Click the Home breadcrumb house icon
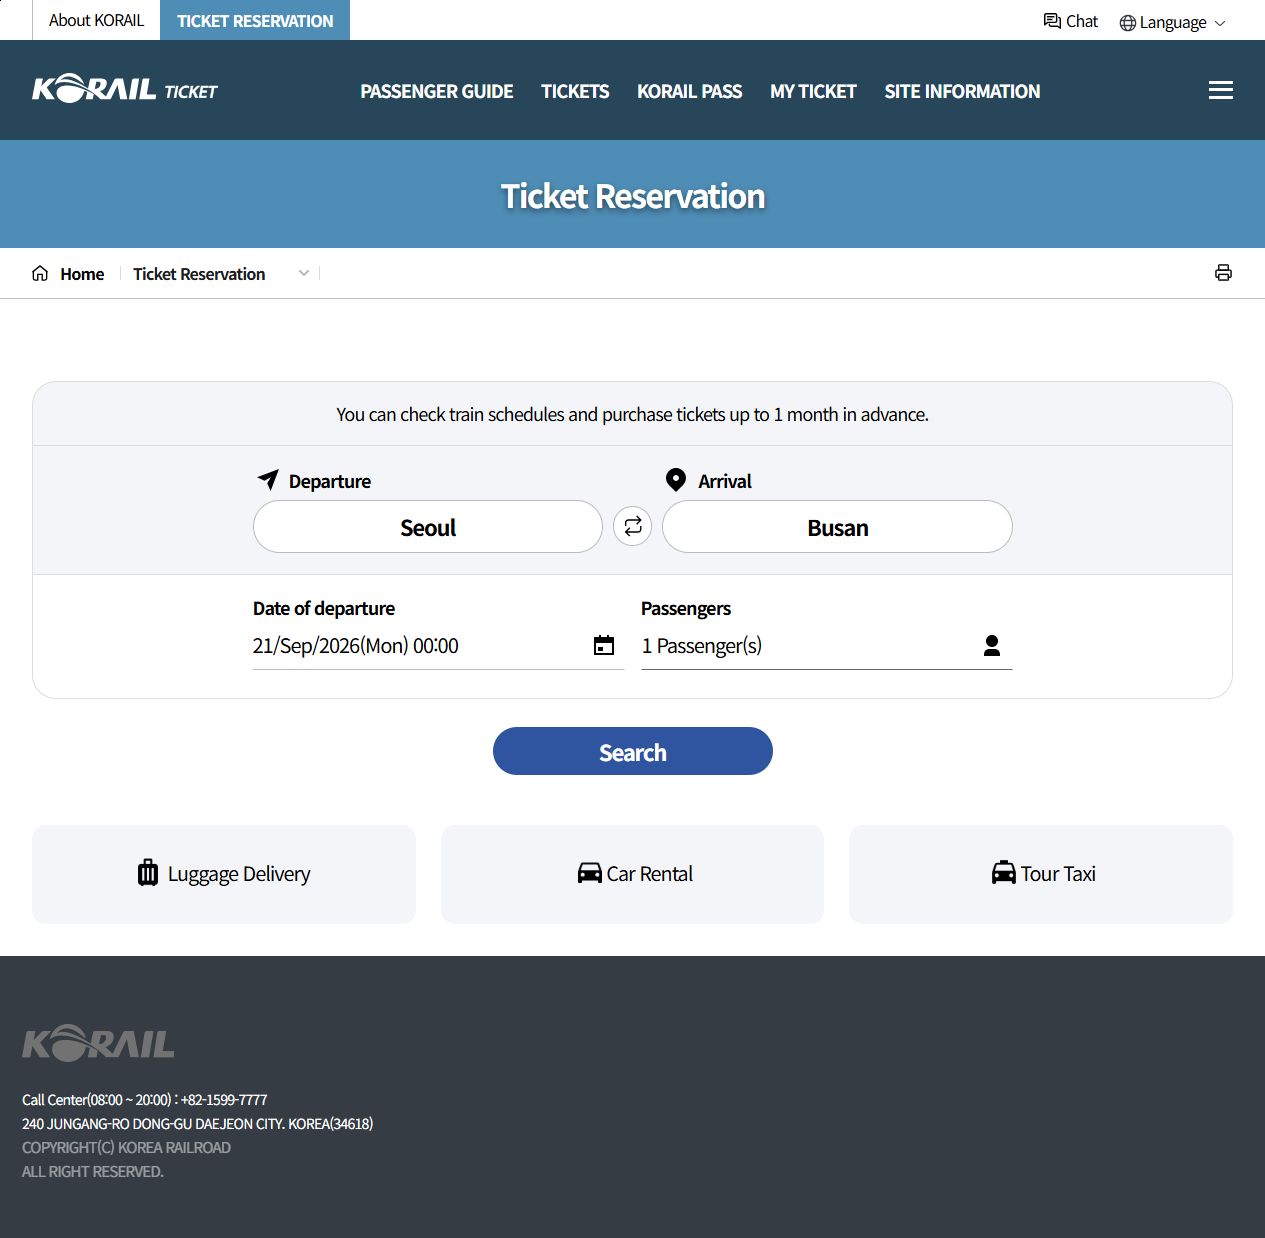The image size is (1265, 1238). click(x=40, y=273)
